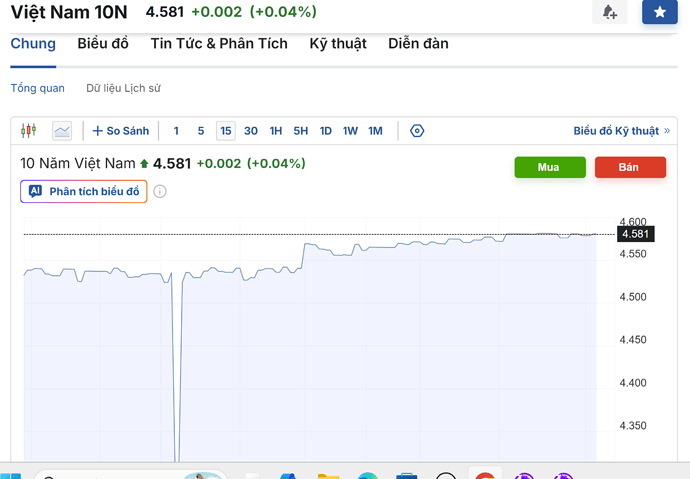Image resolution: width=690 pixels, height=479 pixels.
Task: Open Dữ liệu Lịch sử sub-tab
Action: [123, 88]
